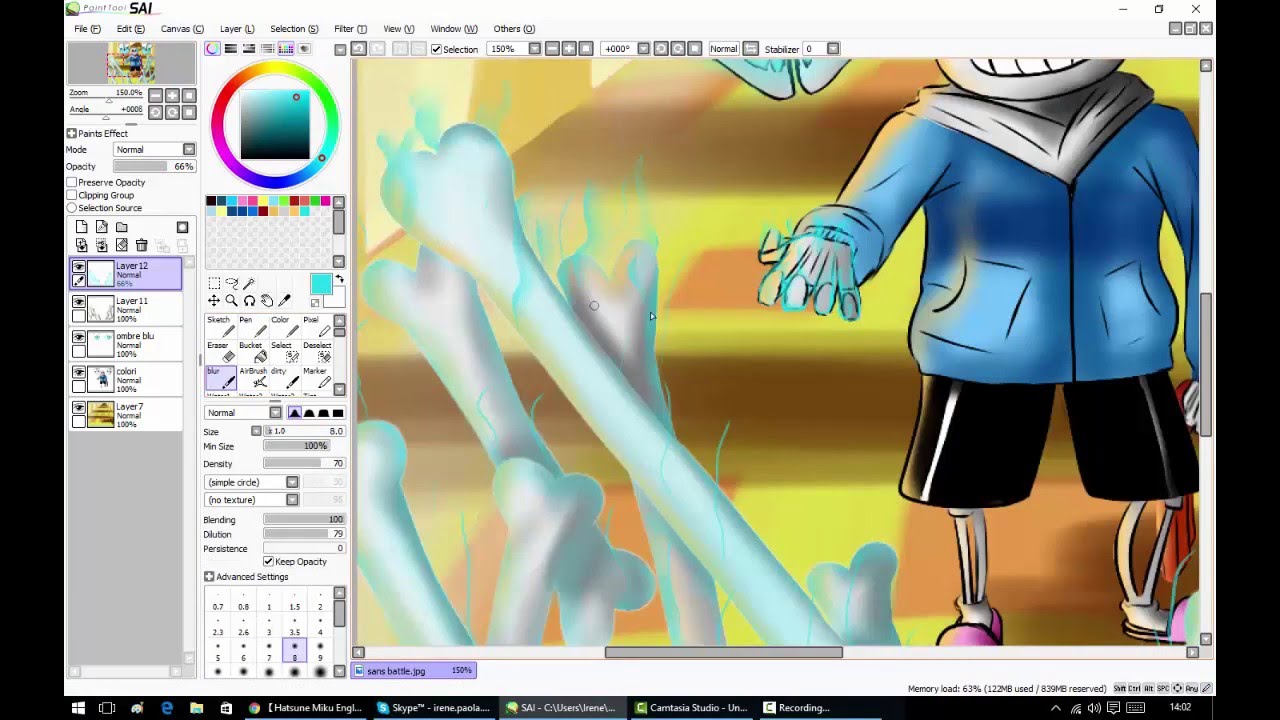Select the Selection Source radio button
The image size is (1280, 720).
coord(72,208)
